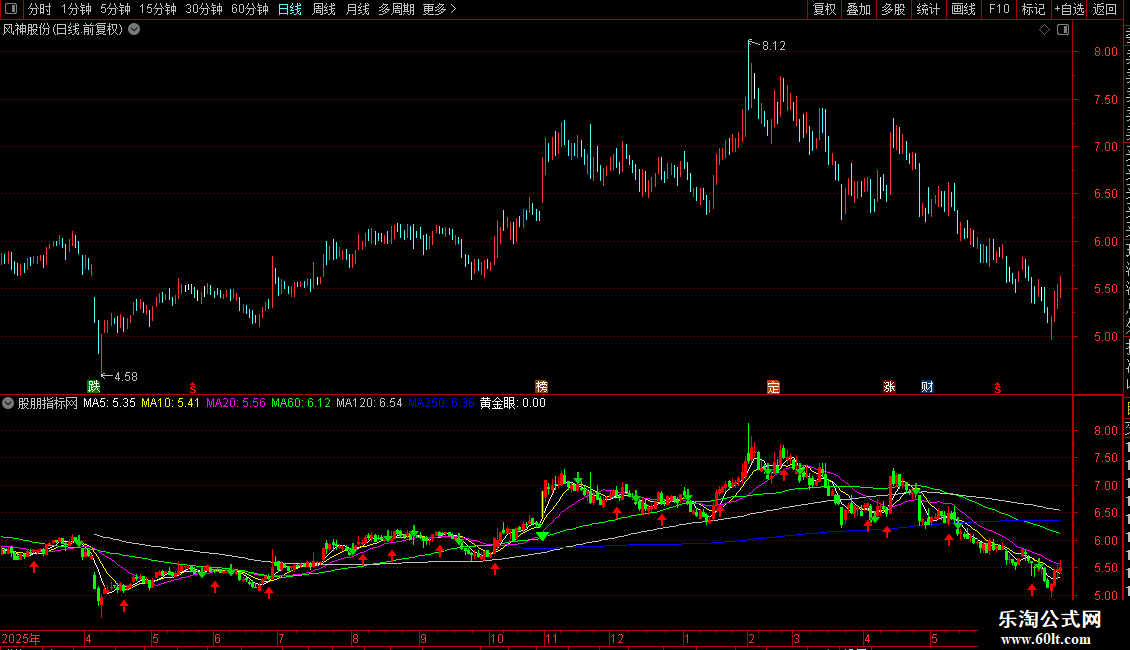1130x650 pixels.
Task: Click 8.00 on main chart price axis
Action: (1105, 52)
